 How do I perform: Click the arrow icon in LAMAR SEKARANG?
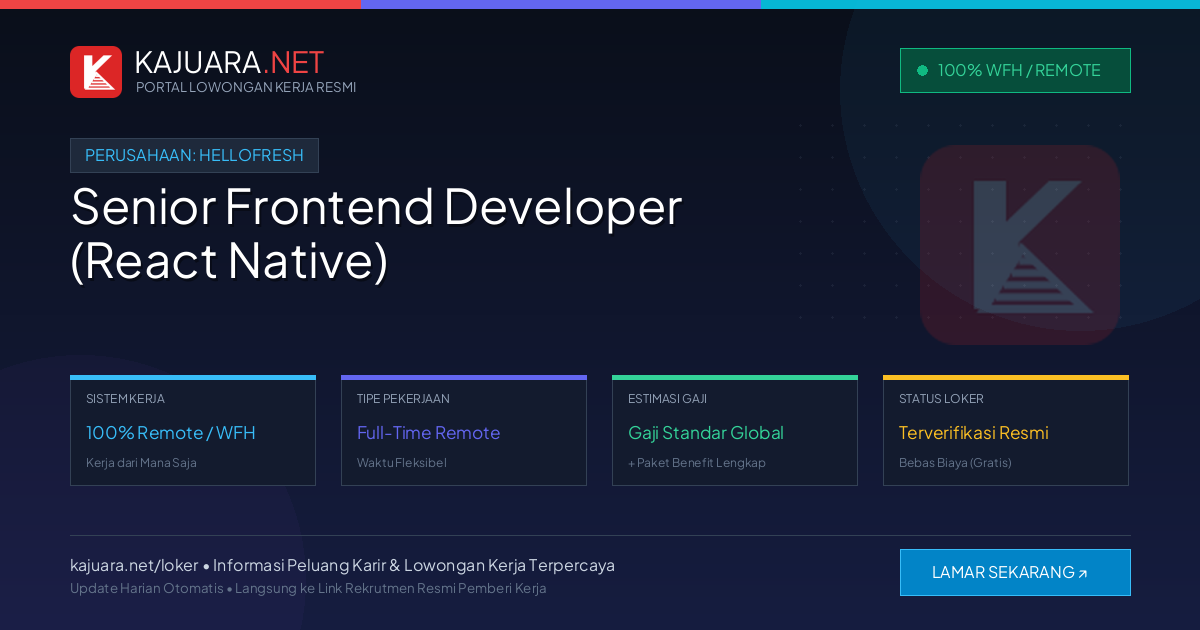[x=1083, y=574]
